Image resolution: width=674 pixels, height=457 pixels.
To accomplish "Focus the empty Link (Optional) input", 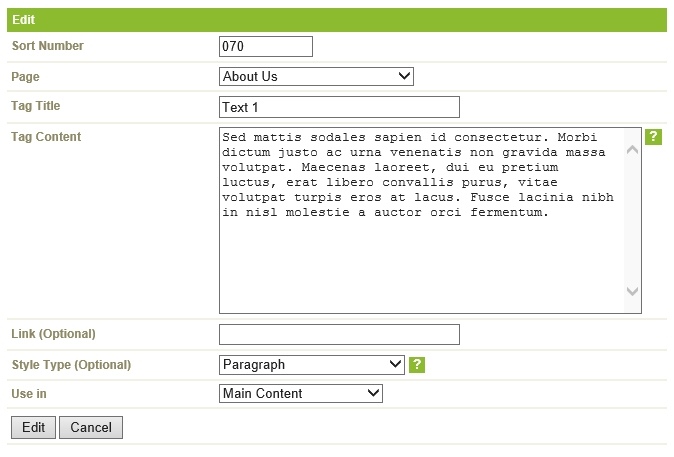I will click(x=339, y=334).
